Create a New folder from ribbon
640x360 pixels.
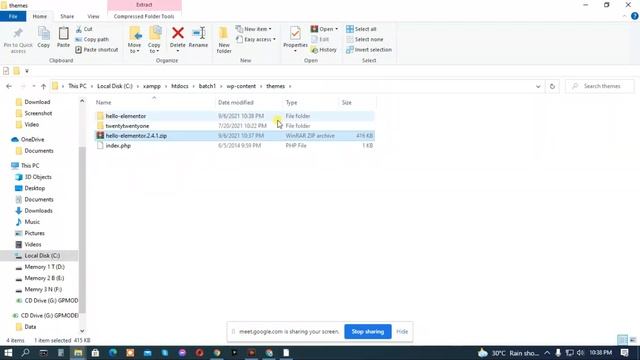(224, 40)
